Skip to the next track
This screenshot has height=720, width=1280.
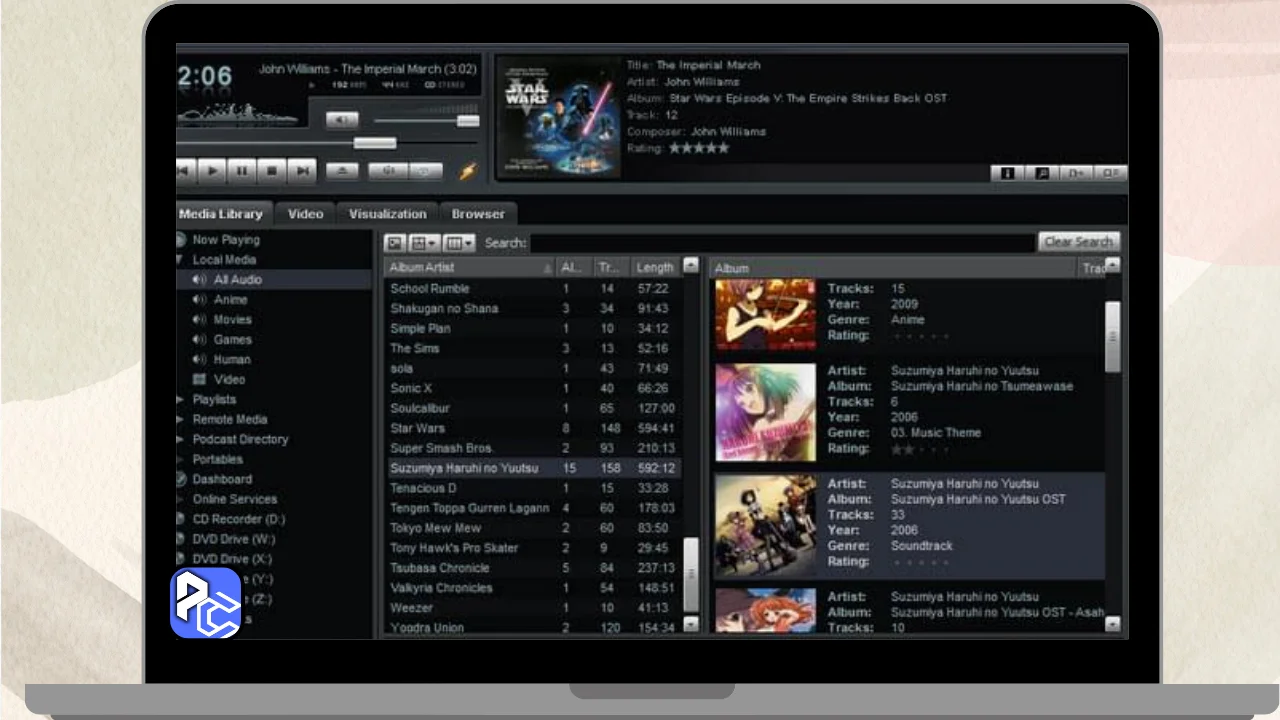302,171
